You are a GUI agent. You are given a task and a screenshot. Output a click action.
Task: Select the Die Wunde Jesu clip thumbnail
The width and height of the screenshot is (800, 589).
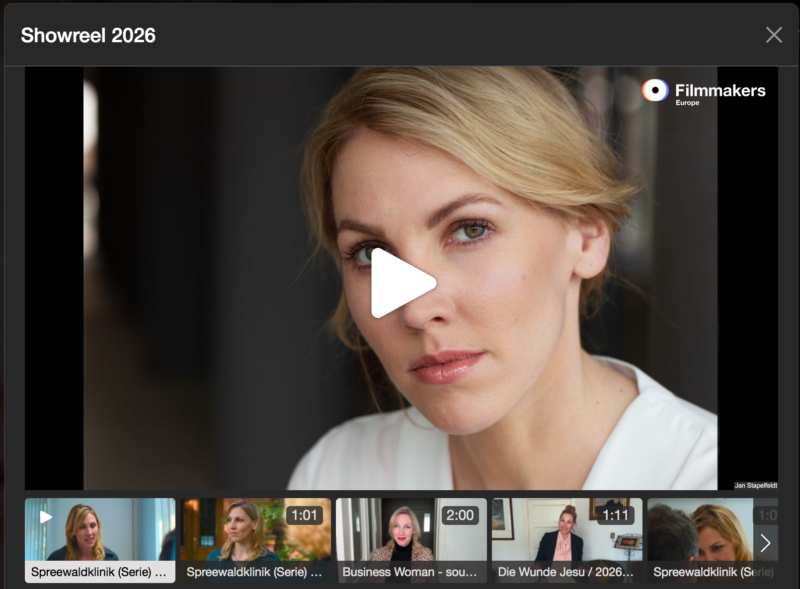[x=567, y=540]
